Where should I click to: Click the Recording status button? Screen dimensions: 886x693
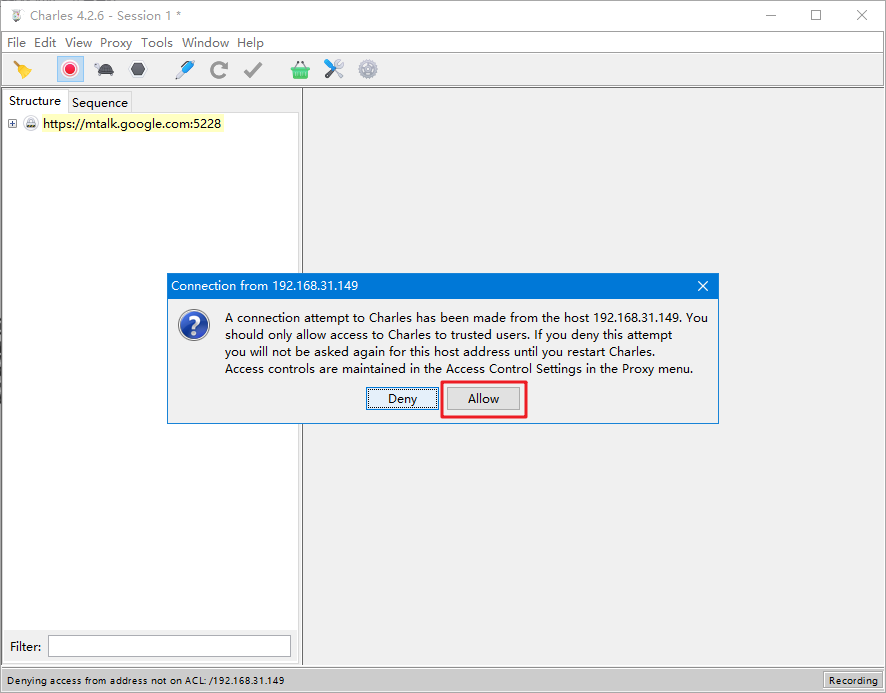pos(853,680)
